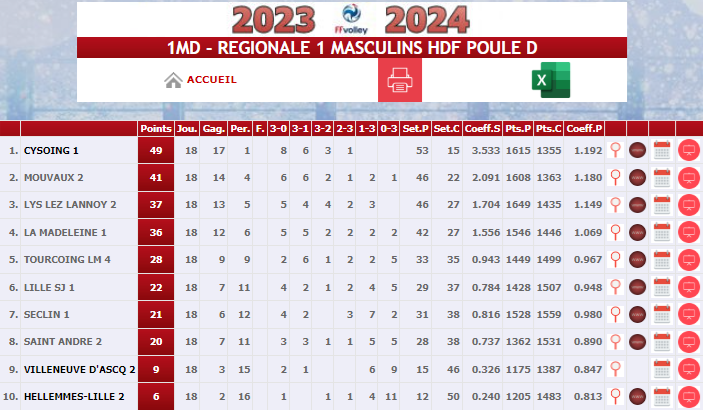
Task: Open screen icon for LA MADELEINE 1
Action: (x=689, y=232)
